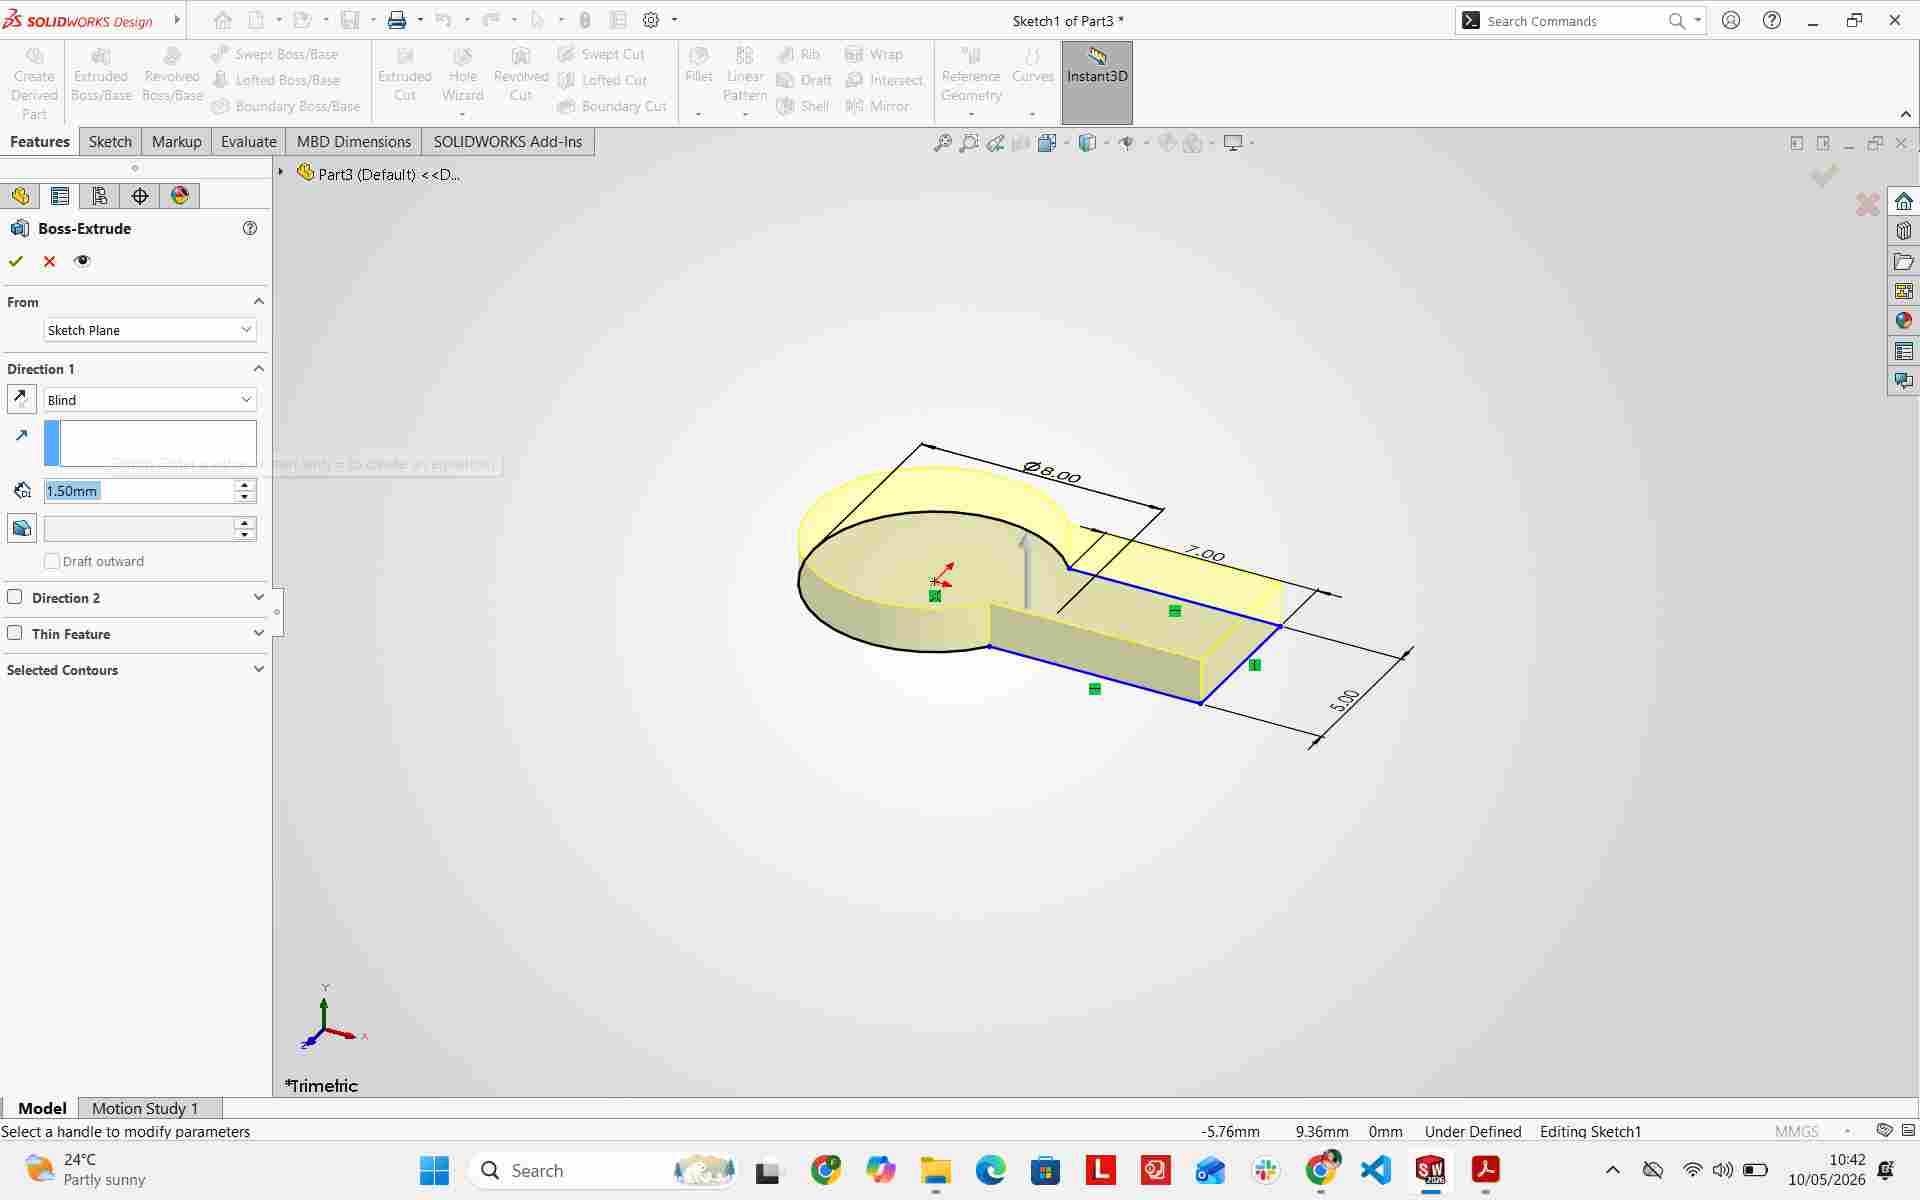Accept the Boss-Extrude with green checkmark
Viewport: 1920px width, 1200px height.
(16, 261)
